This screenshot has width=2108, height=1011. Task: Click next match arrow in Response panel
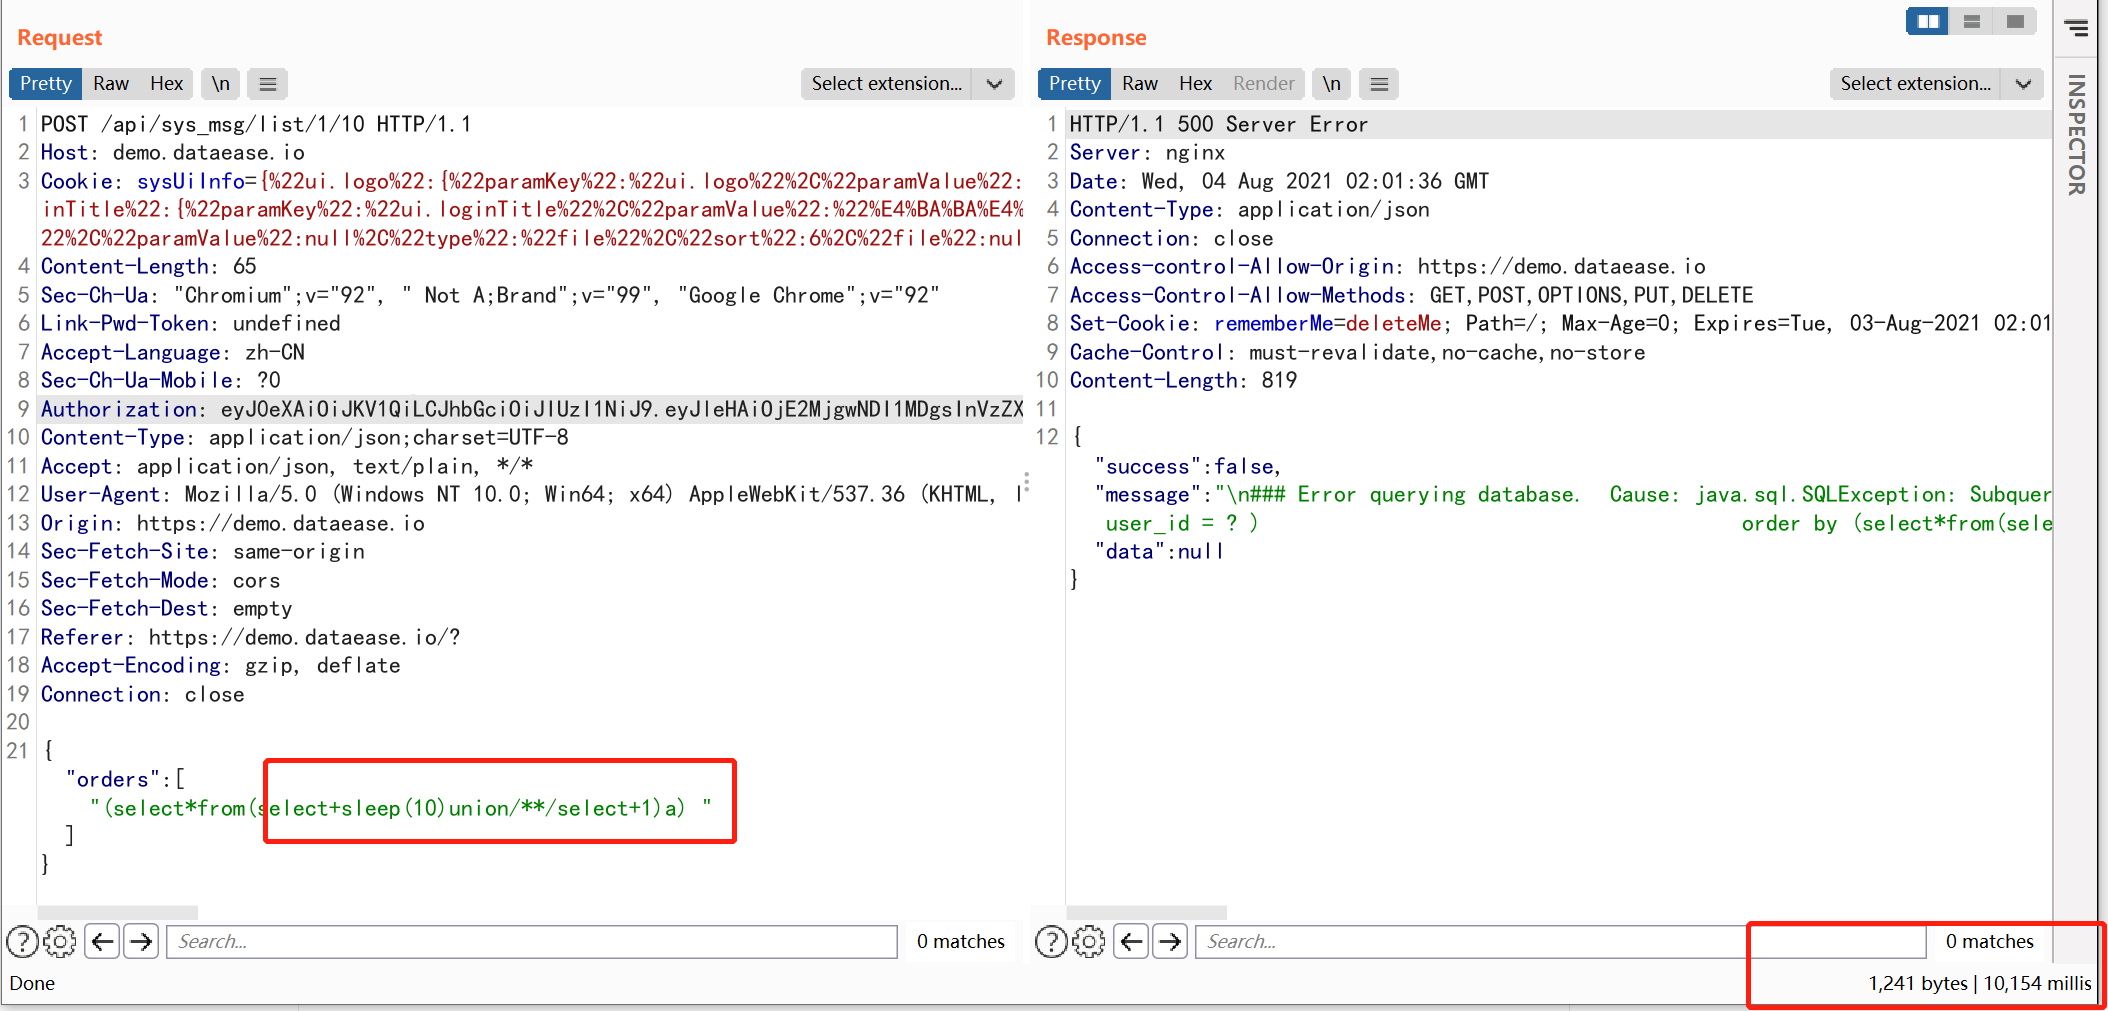(x=1170, y=941)
